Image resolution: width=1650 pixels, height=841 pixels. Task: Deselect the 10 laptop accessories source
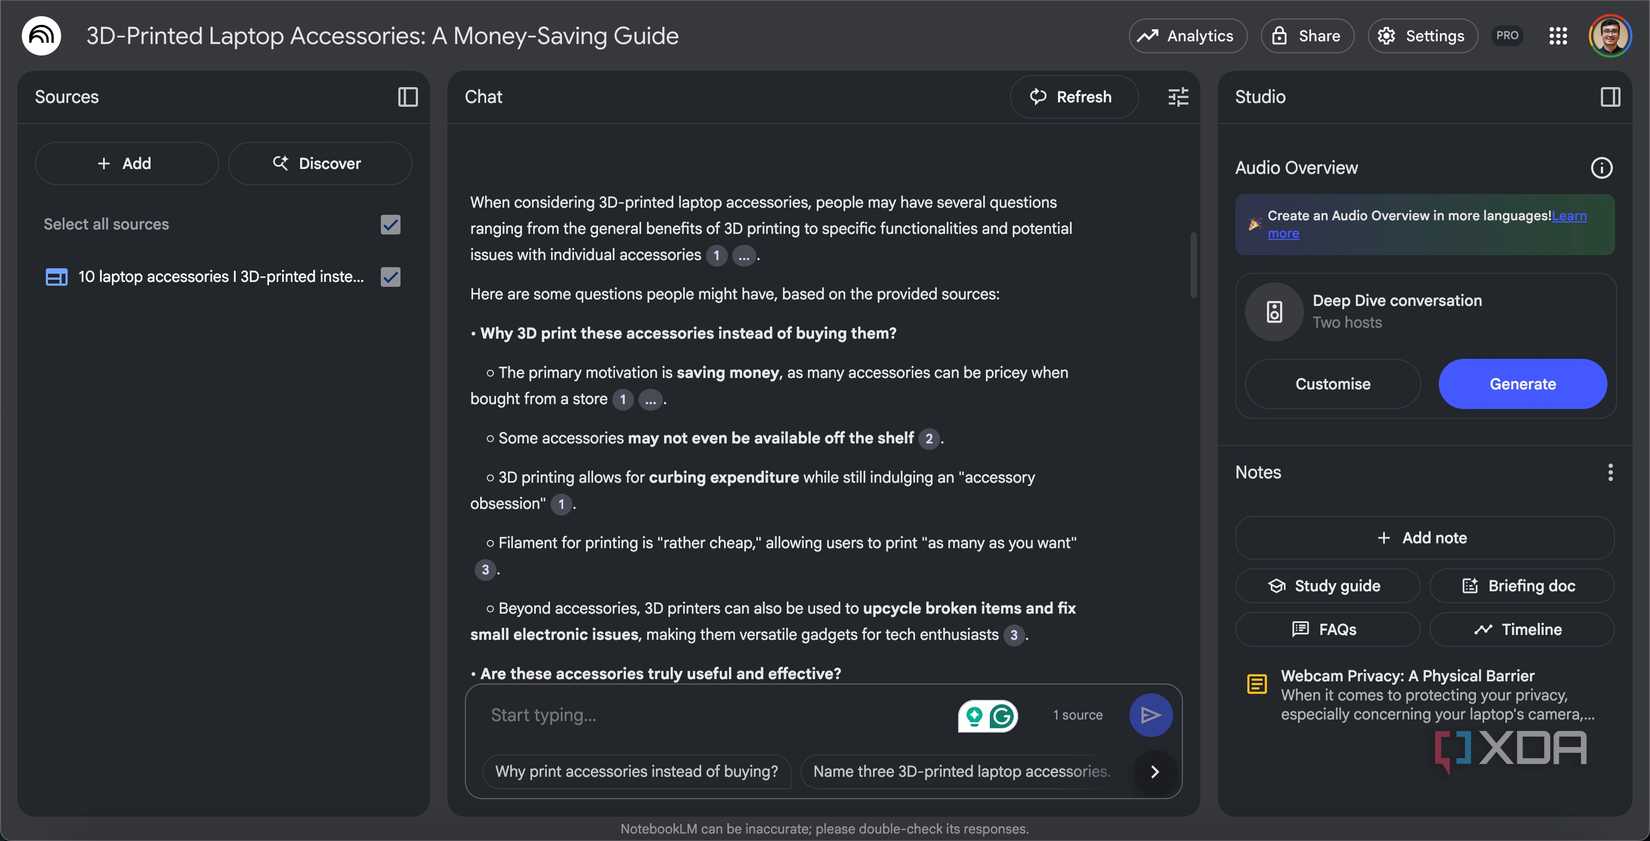tap(389, 276)
